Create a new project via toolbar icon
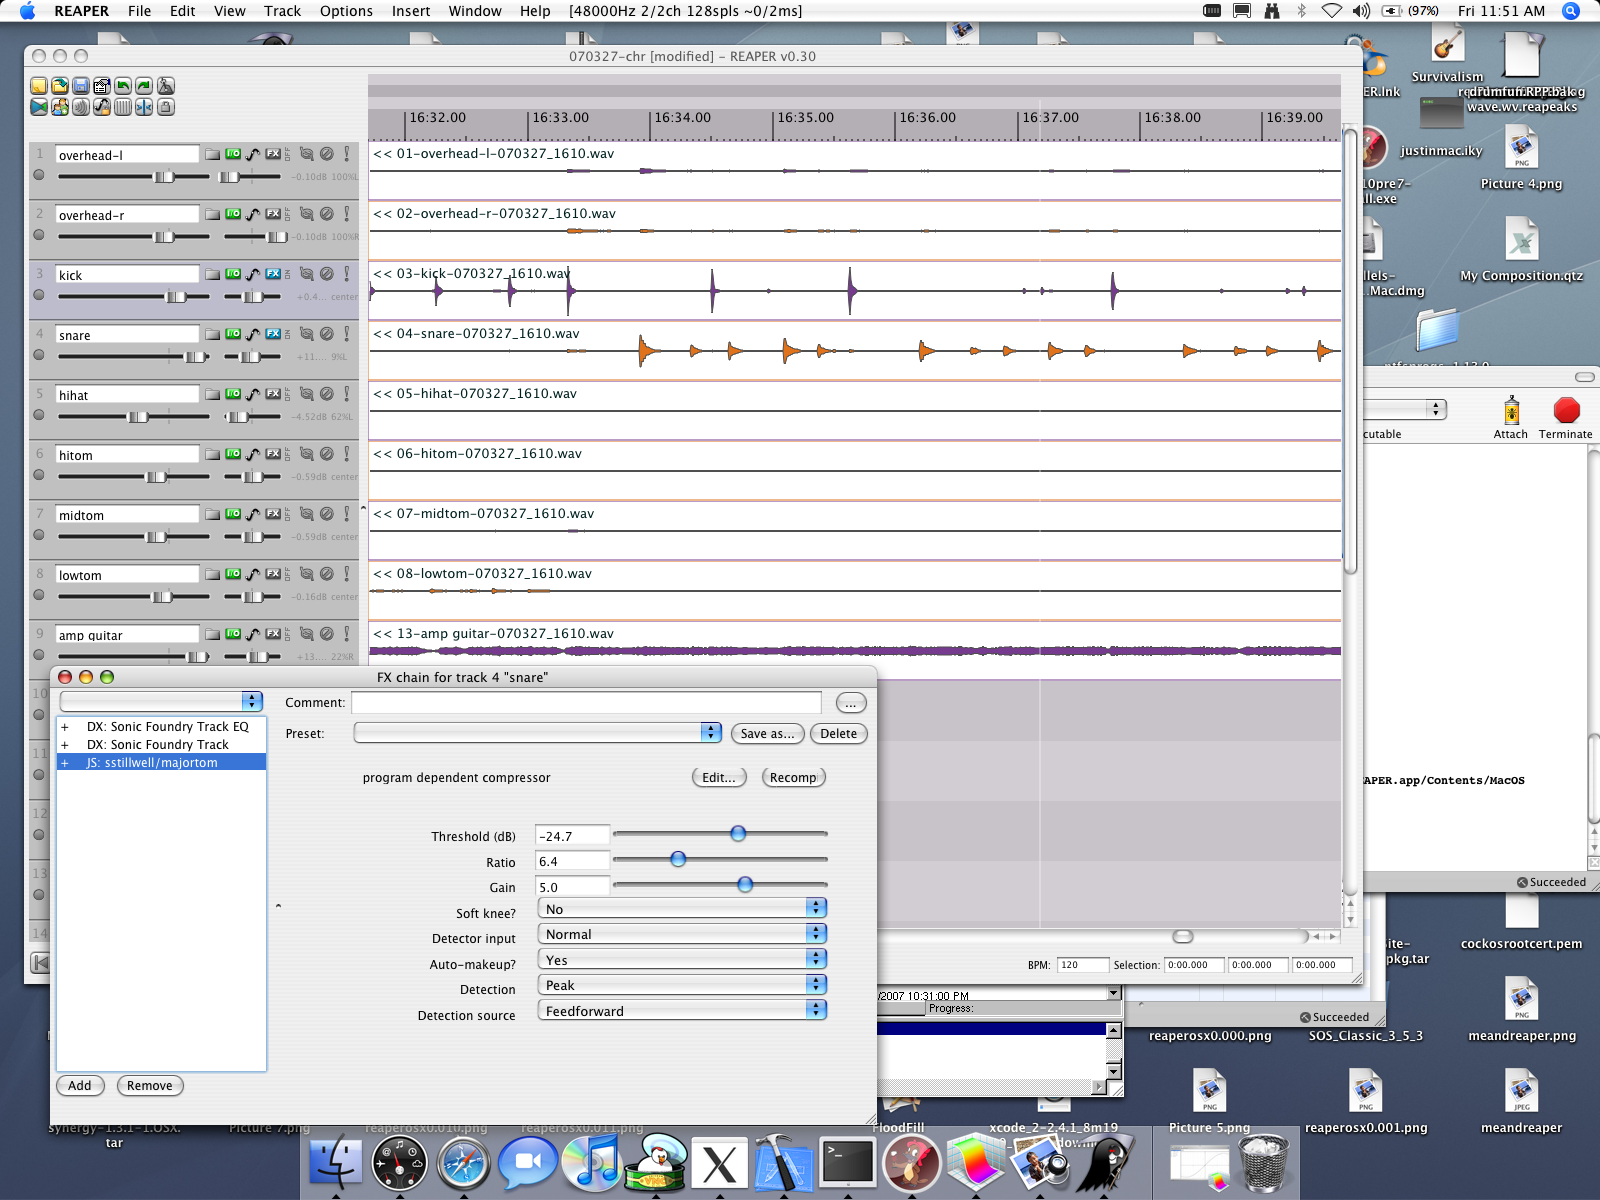This screenshot has width=1600, height=1200. (39, 86)
